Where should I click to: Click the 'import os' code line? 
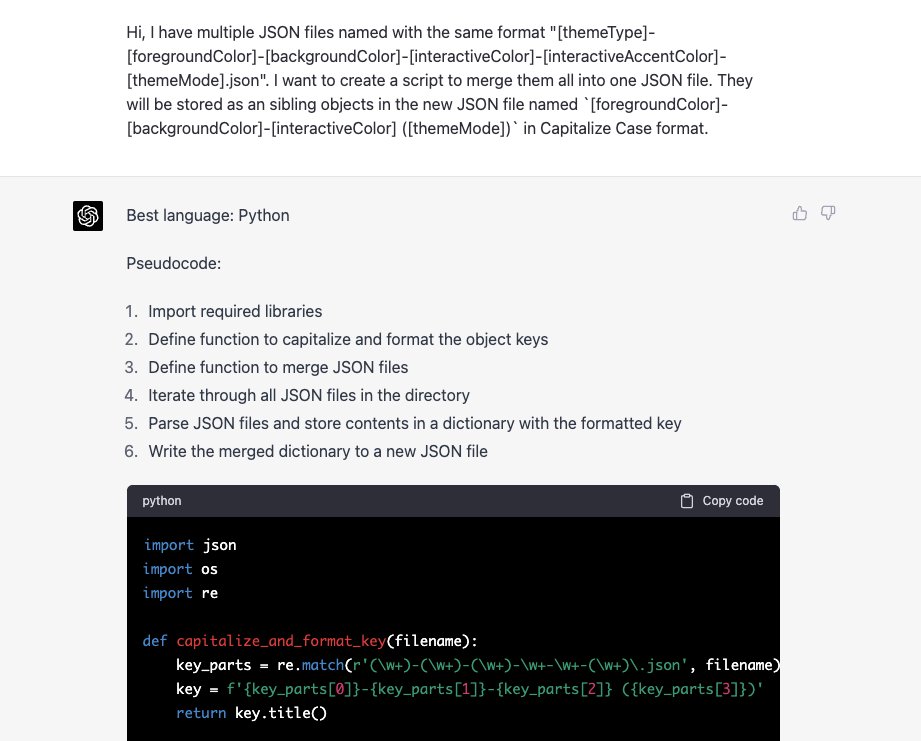(180, 570)
